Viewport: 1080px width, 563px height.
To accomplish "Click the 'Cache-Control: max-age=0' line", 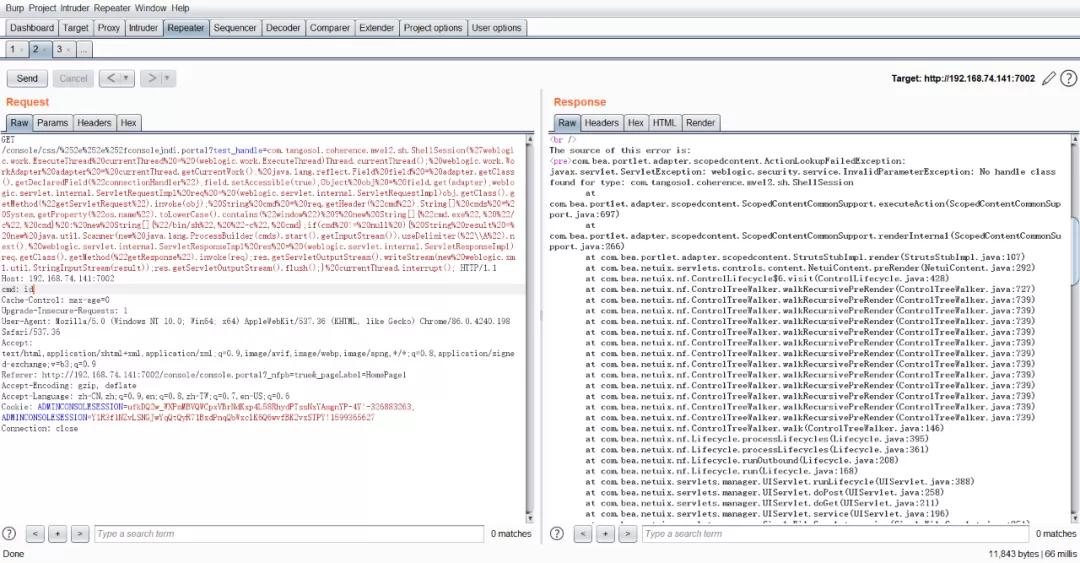I will coord(55,300).
